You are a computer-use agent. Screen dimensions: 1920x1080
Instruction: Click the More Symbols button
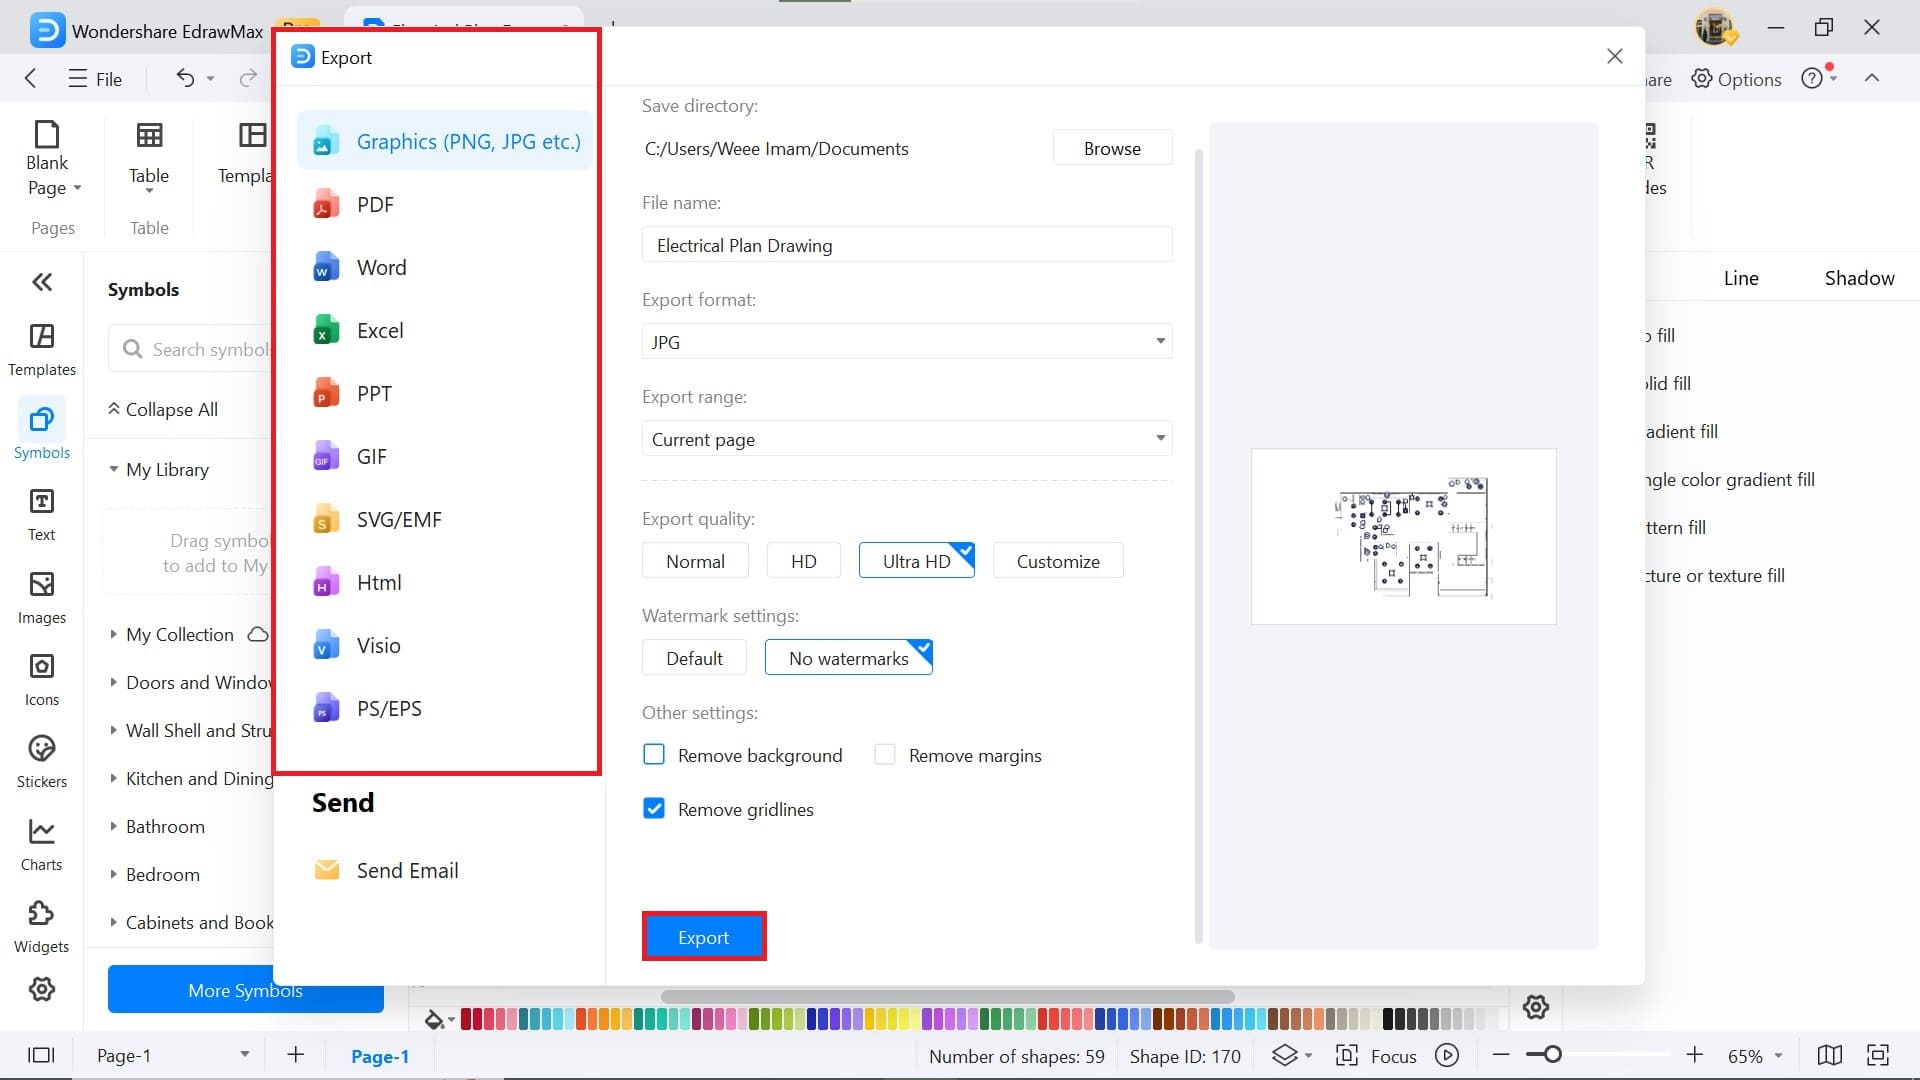(245, 989)
